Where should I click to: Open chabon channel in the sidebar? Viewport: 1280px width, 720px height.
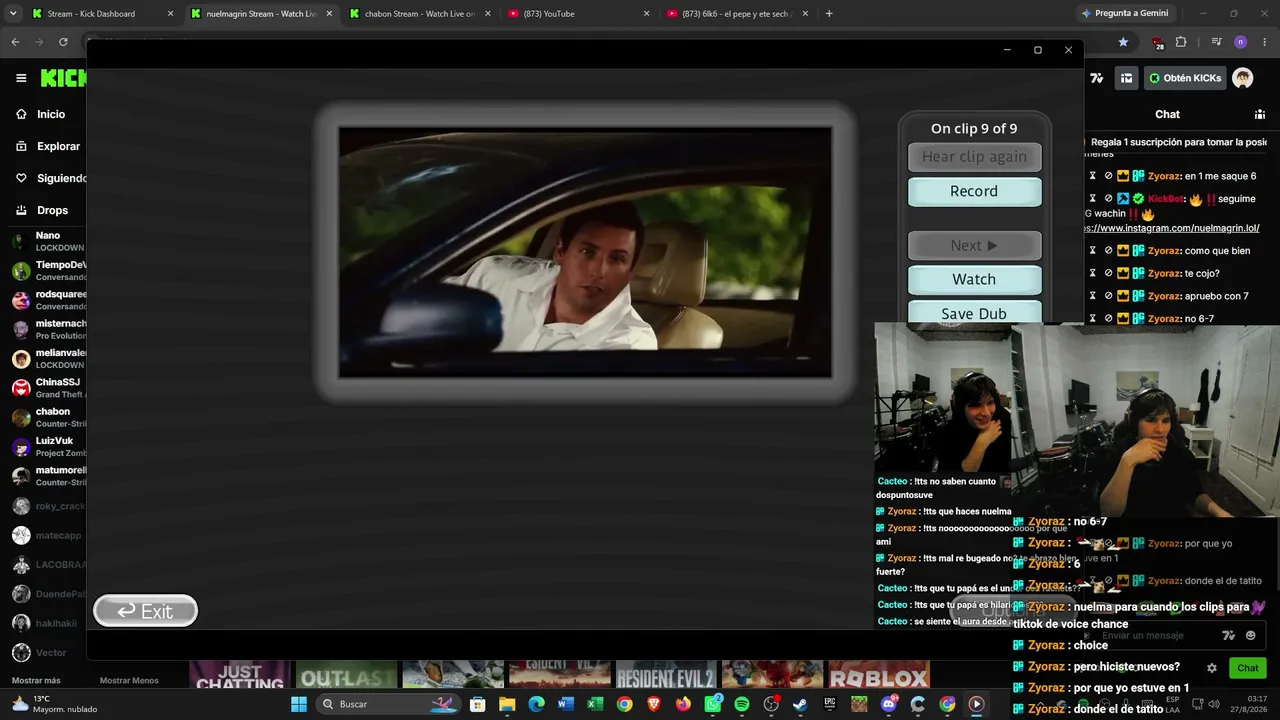48,417
